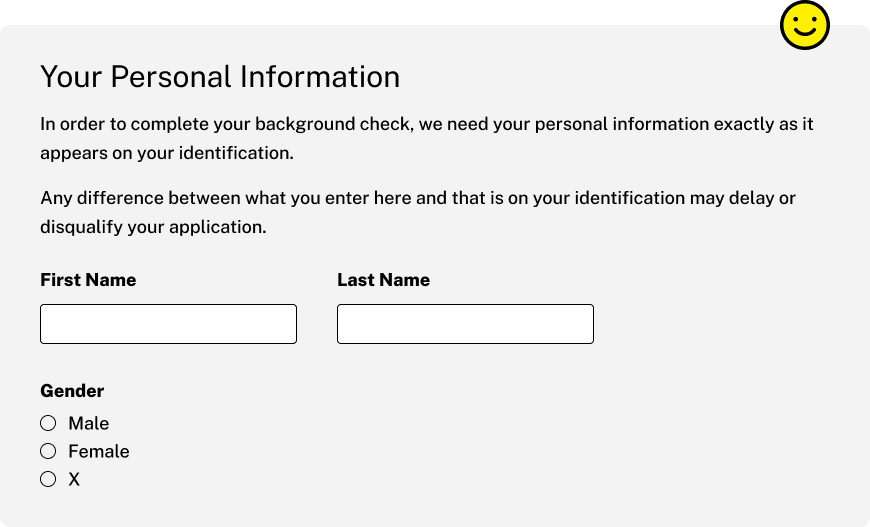Click the bold "Gender" group label
This screenshot has width=870, height=527.
coord(72,391)
